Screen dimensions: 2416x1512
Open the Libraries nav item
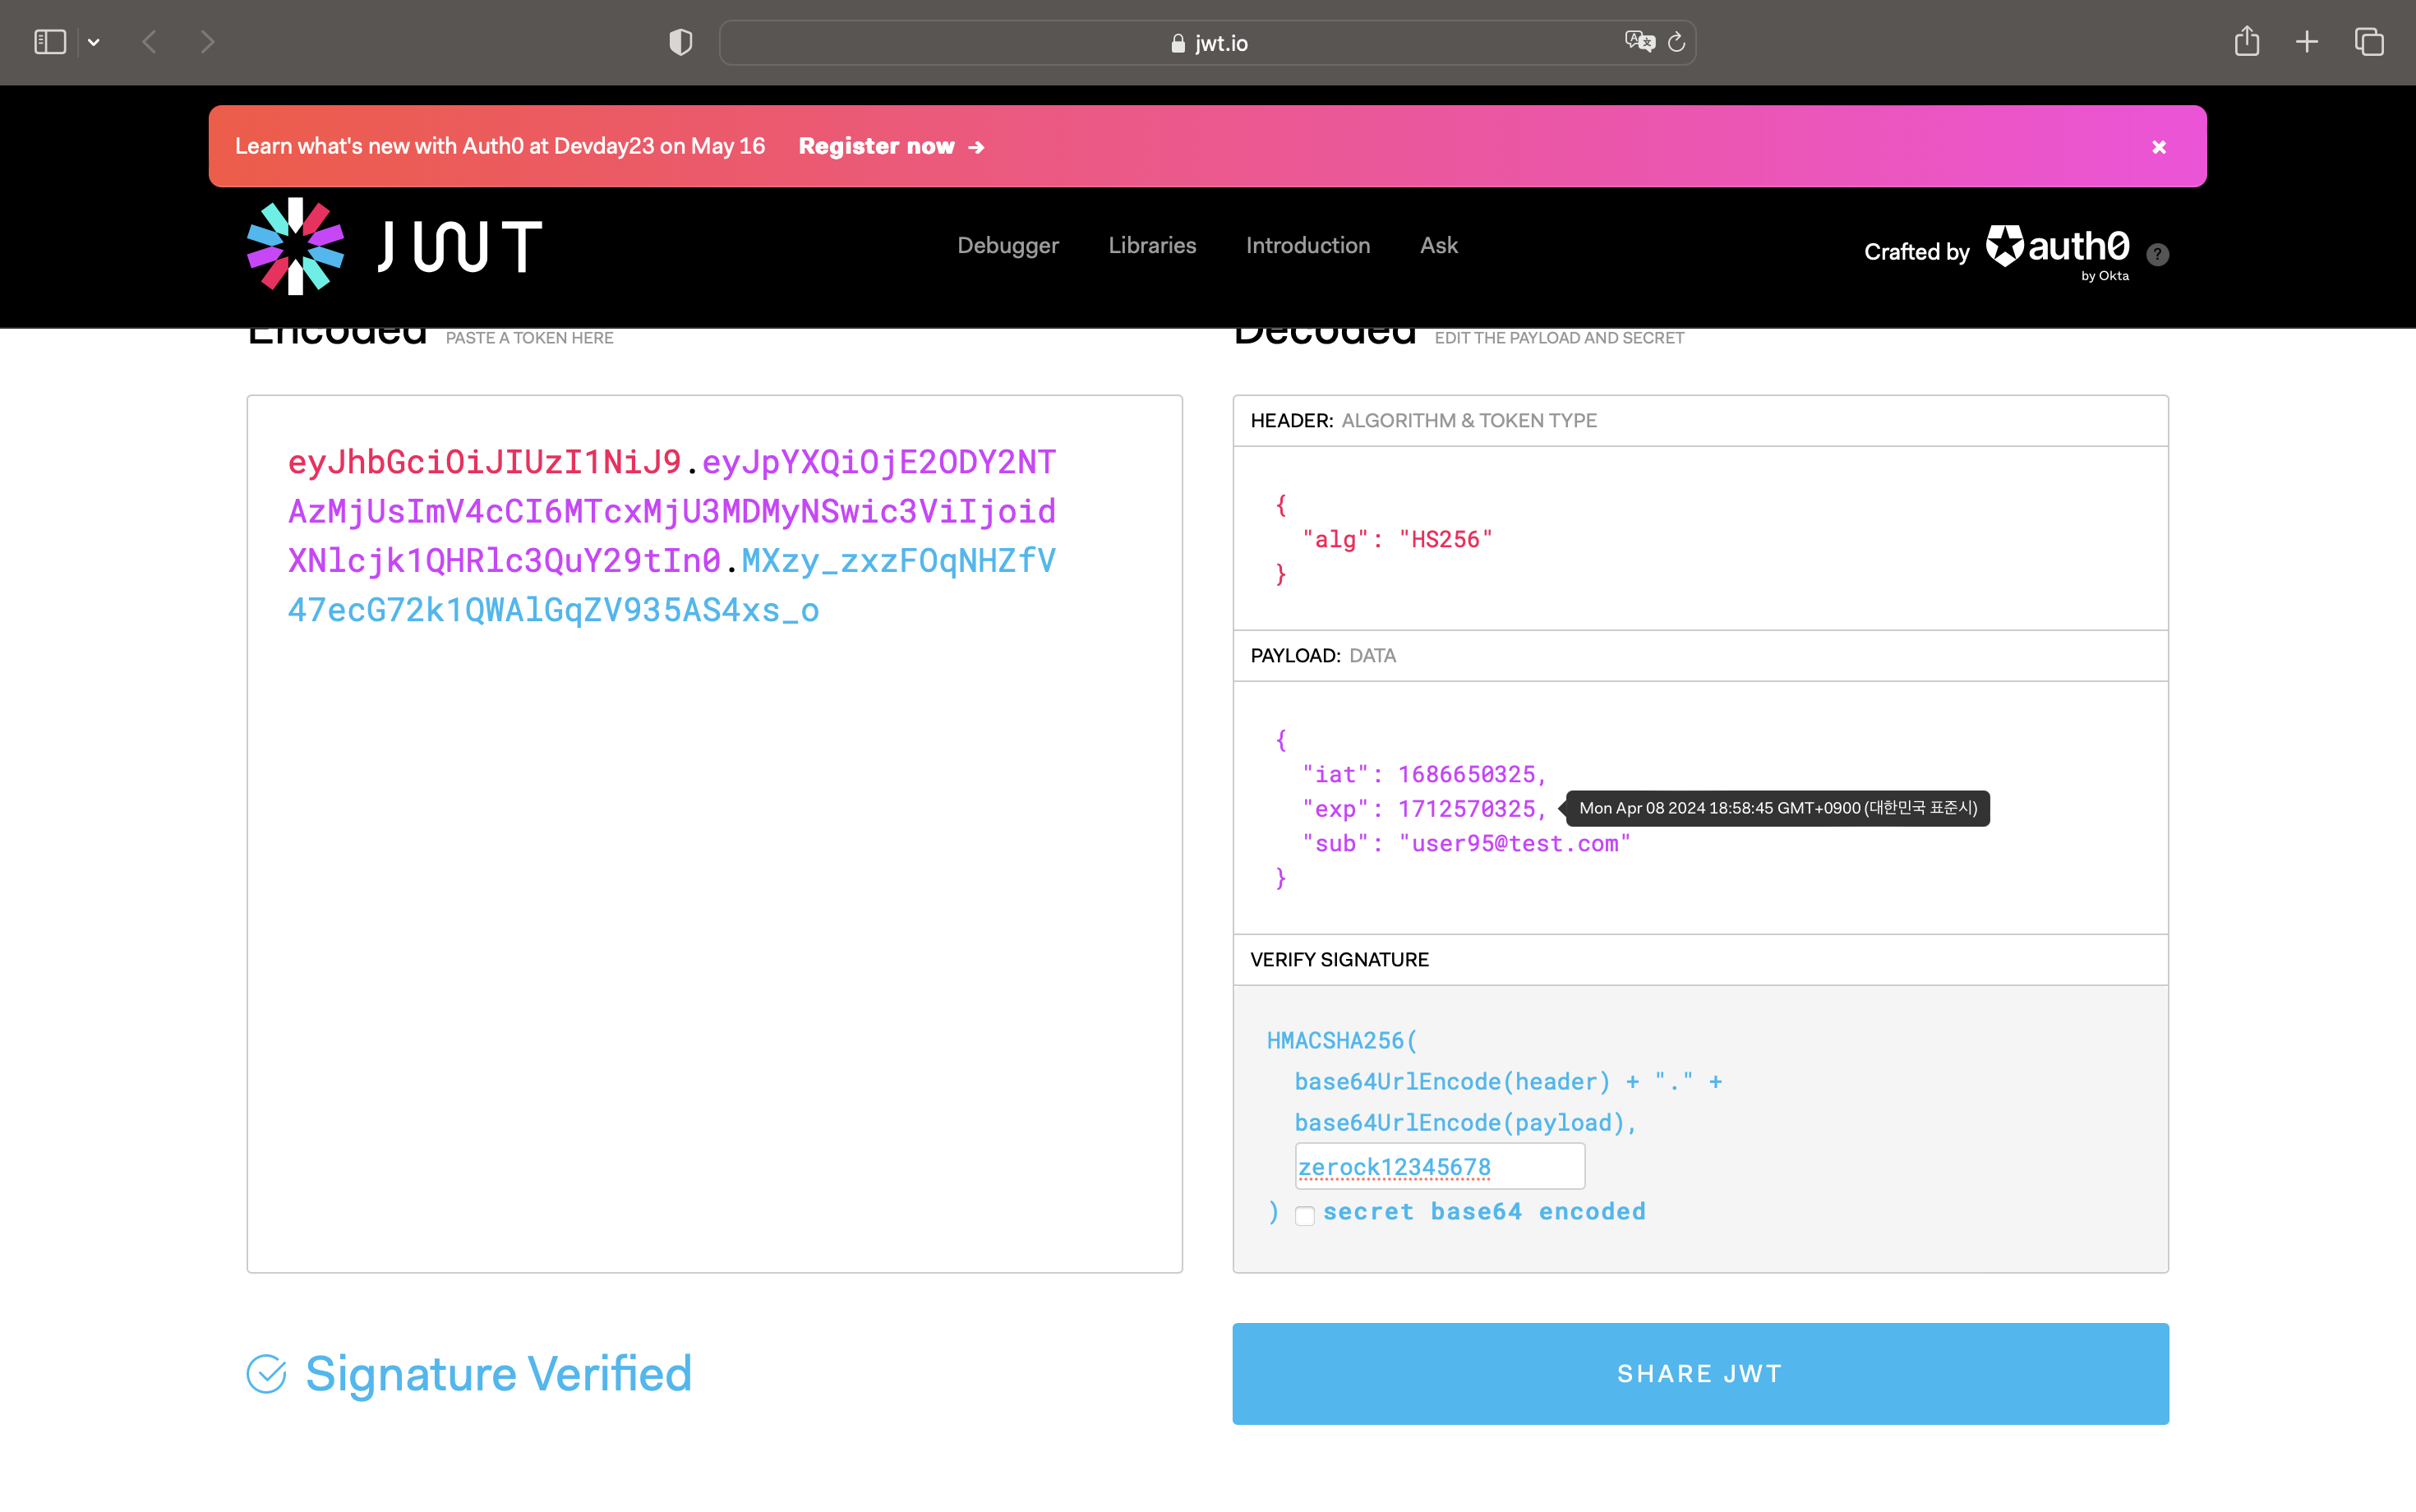pyautogui.click(x=1152, y=245)
